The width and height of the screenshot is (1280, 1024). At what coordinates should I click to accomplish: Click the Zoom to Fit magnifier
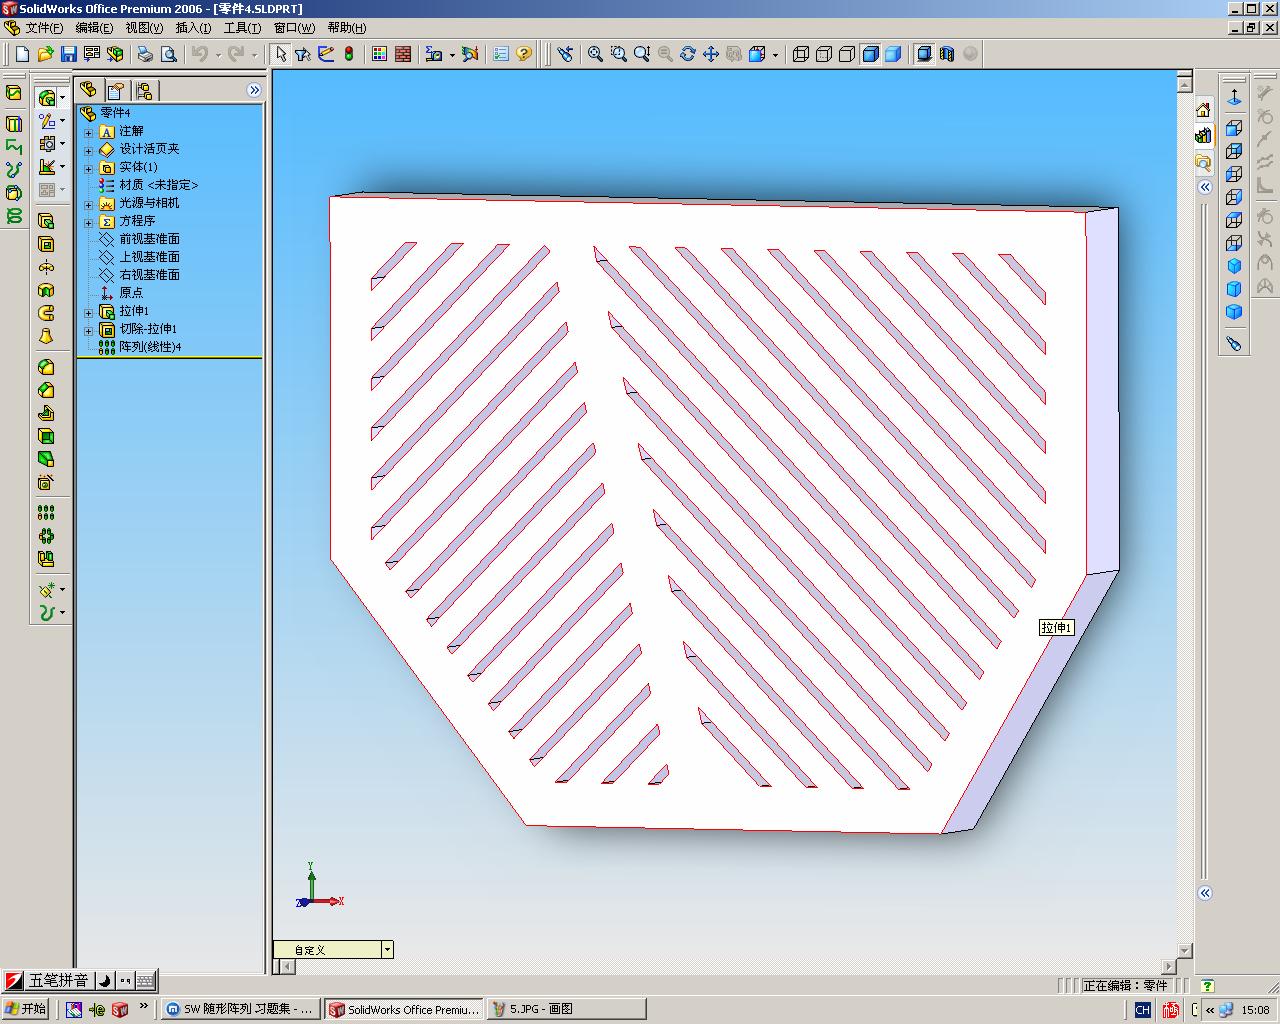click(x=595, y=54)
